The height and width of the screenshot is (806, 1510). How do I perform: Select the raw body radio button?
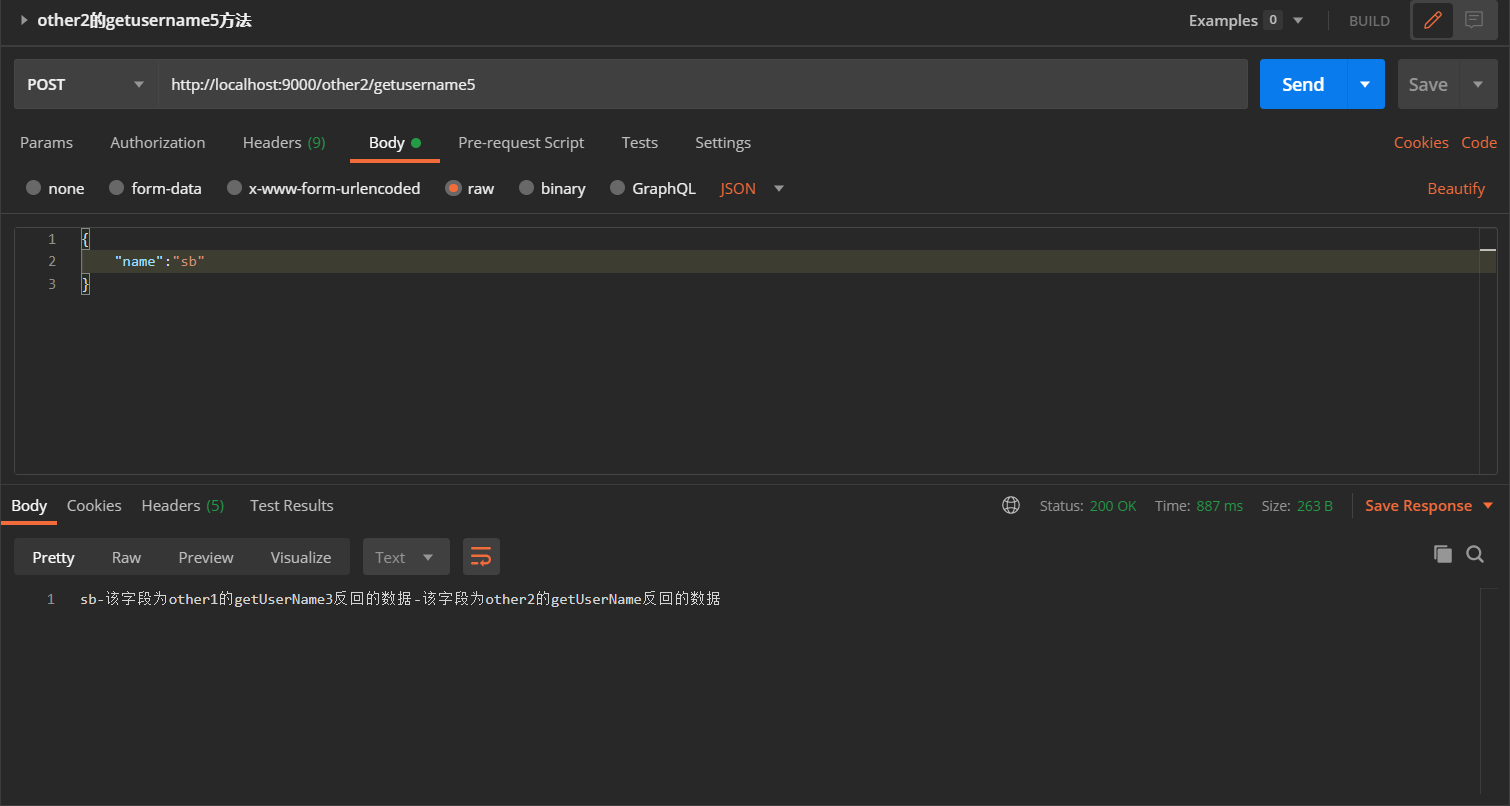[x=453, y=188]
